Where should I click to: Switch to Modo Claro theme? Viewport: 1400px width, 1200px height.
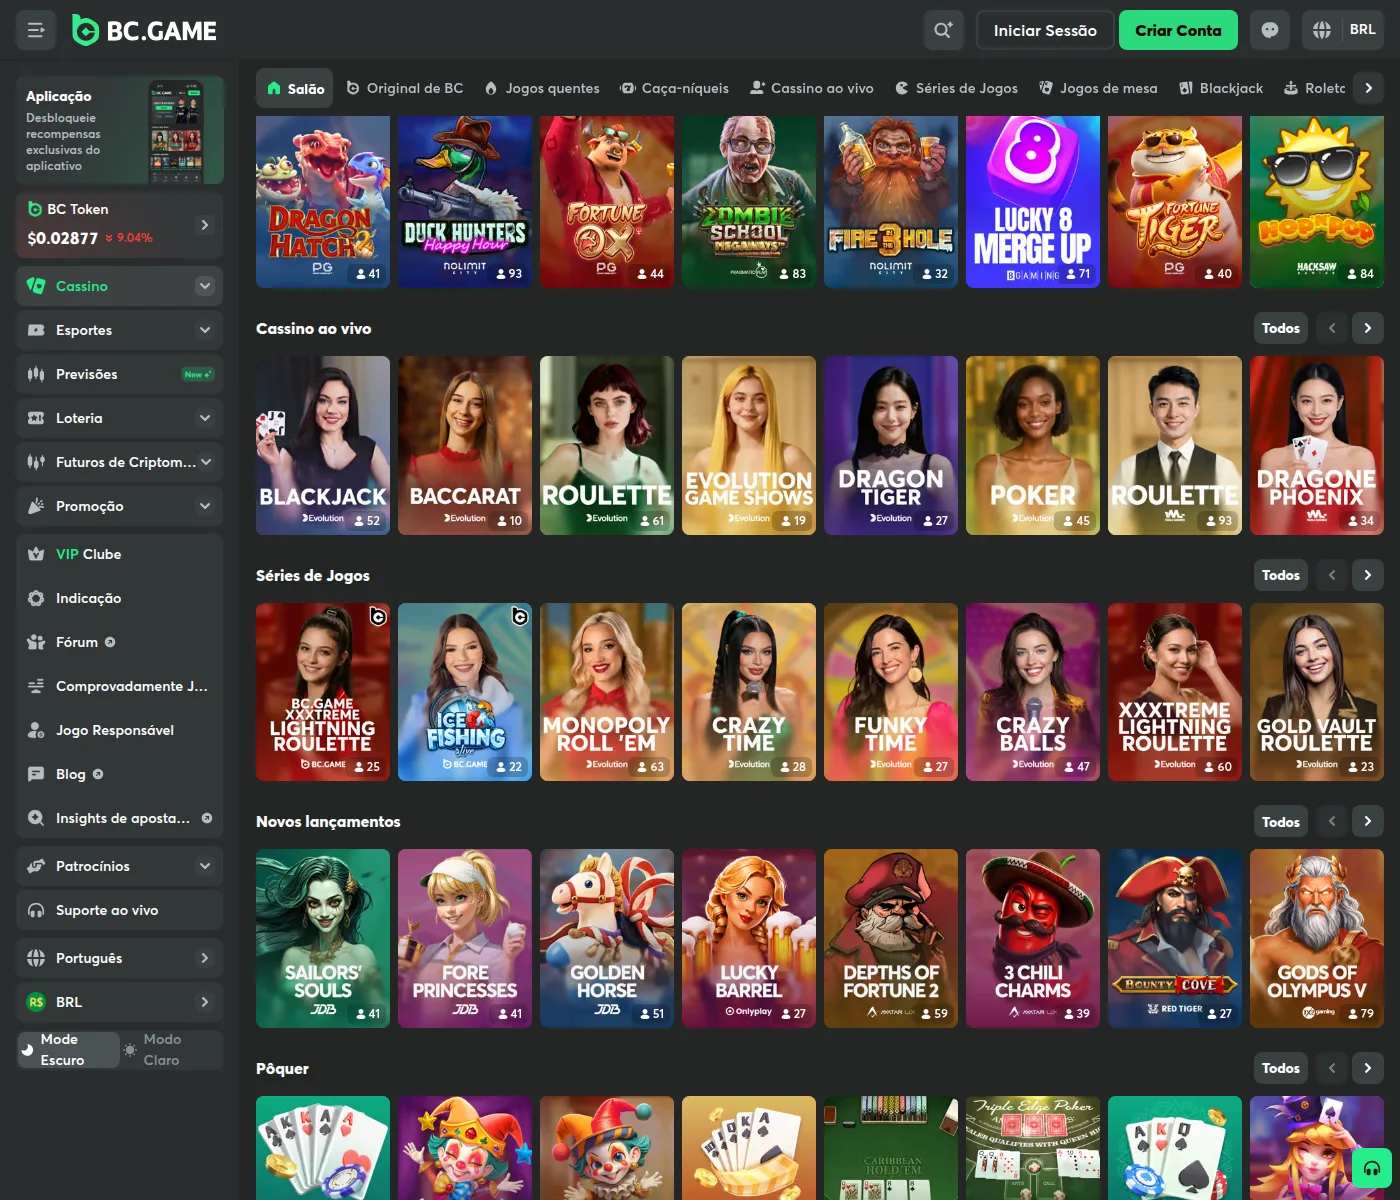[170, 1050]
